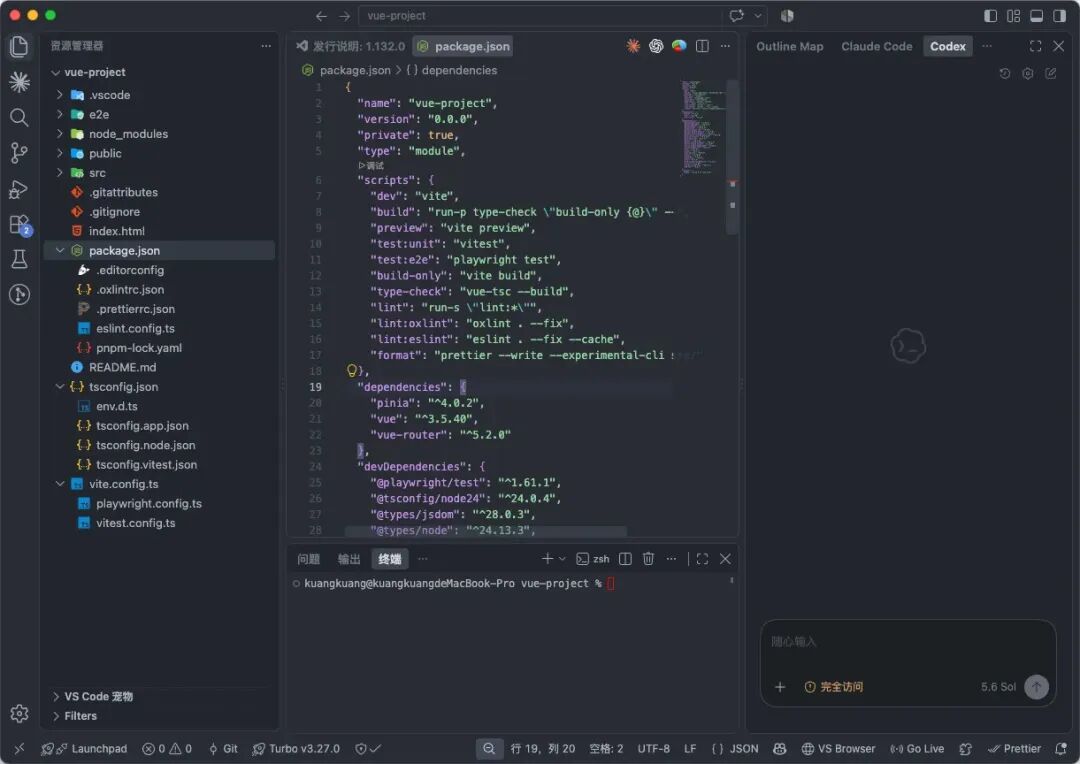Collapse the package.json nested files
This screenshot has width=1080, height=764.
[60, 250]
